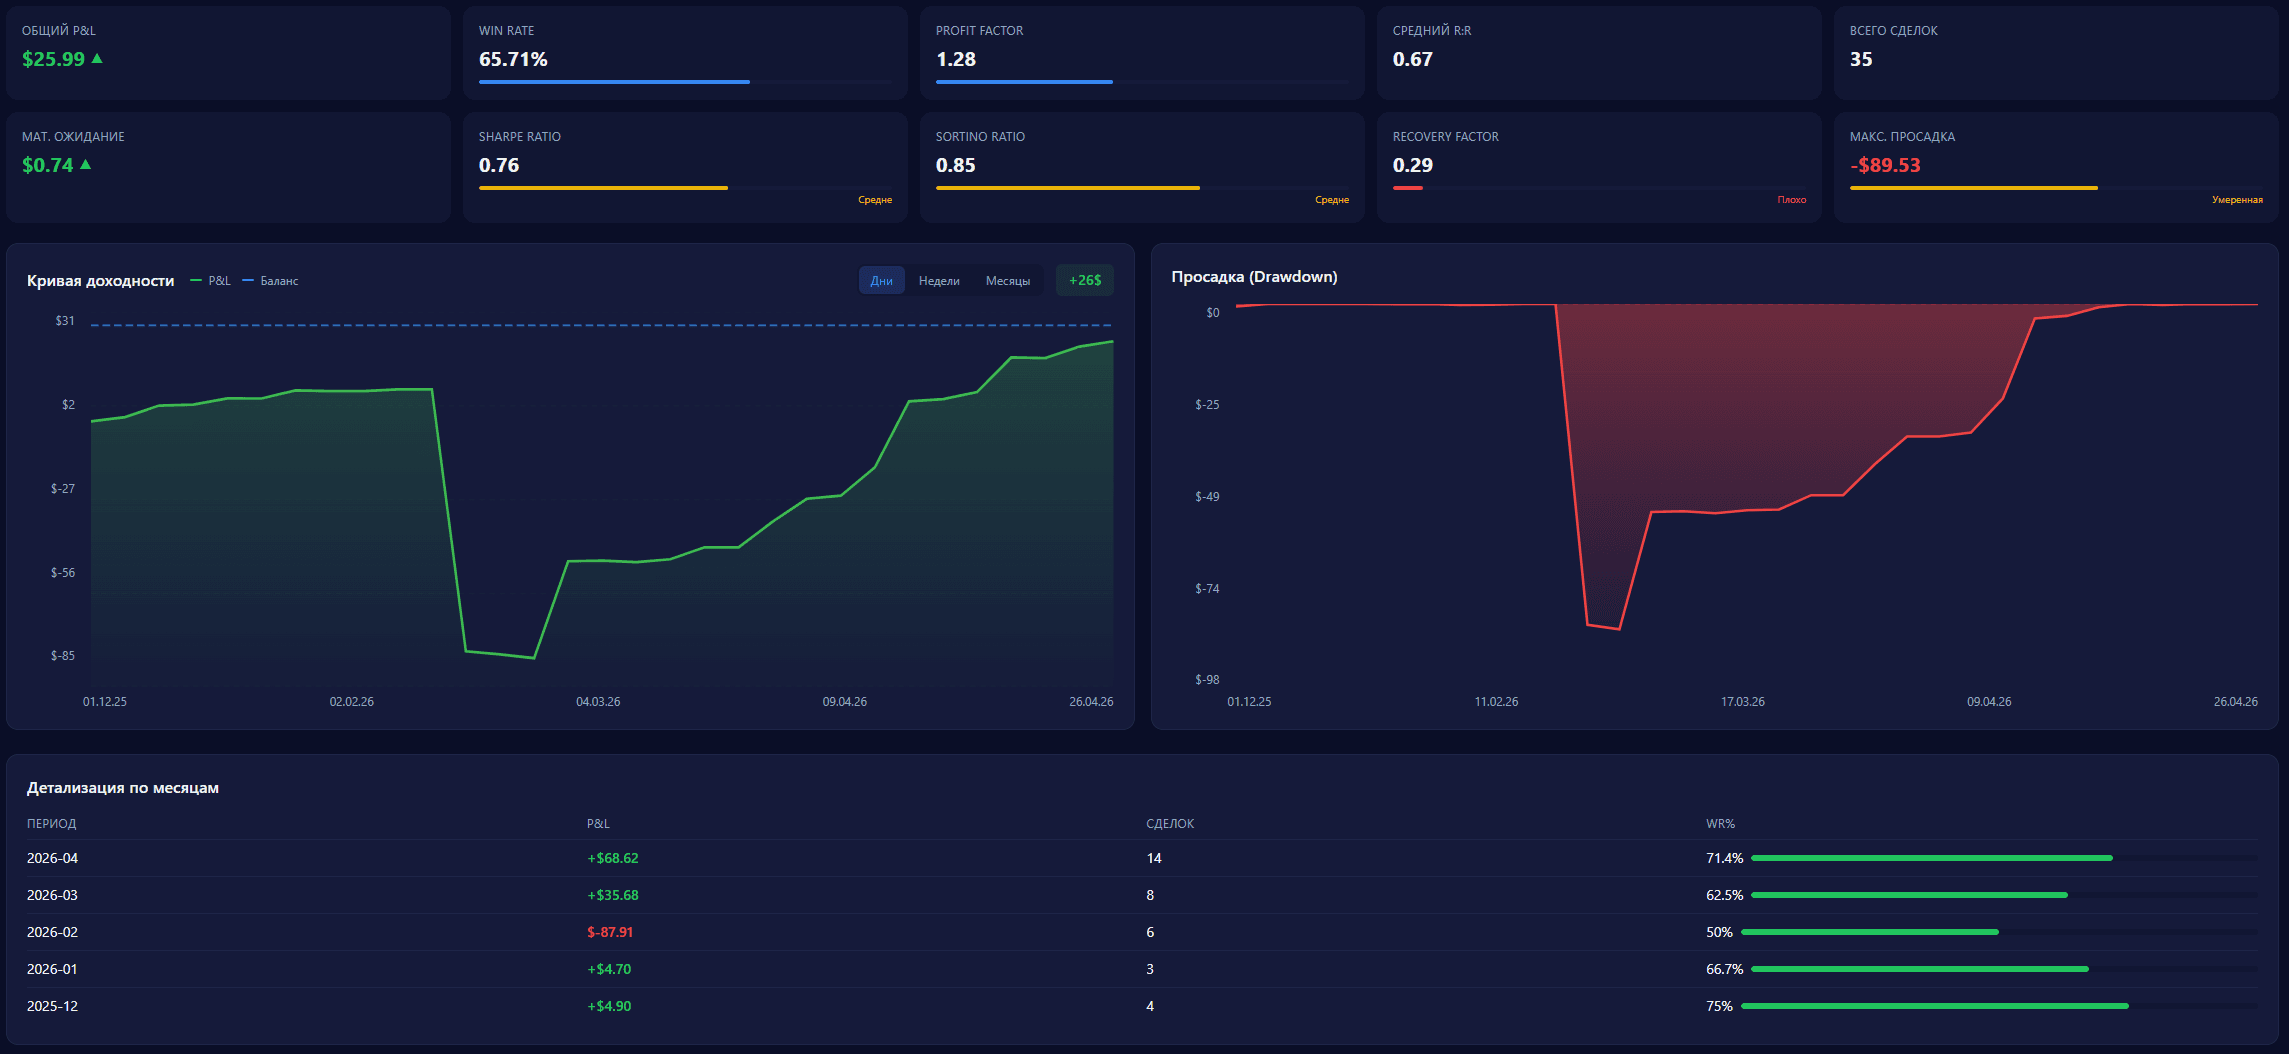The height and width of the screenshot is (1054, 2289).
Task: Click the +26$ badge on equity chart
Action: [x=1085, y=281]
